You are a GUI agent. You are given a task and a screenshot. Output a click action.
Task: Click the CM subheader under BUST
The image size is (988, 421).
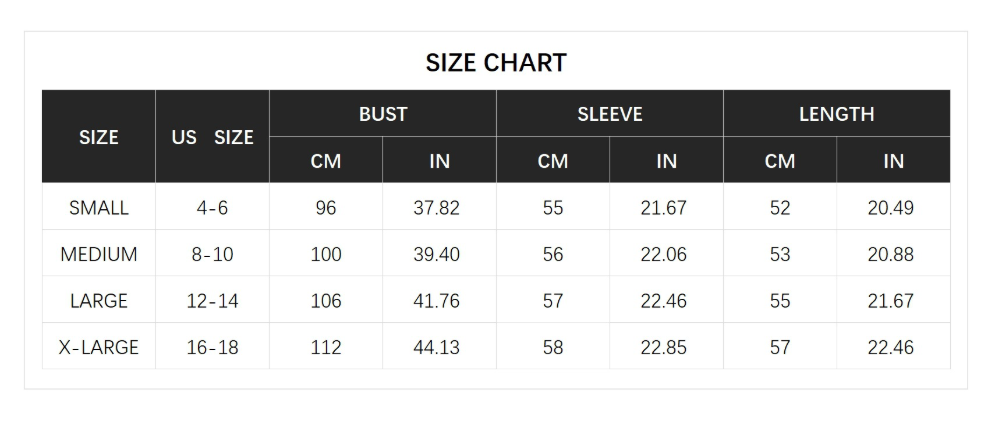point(326,161)
